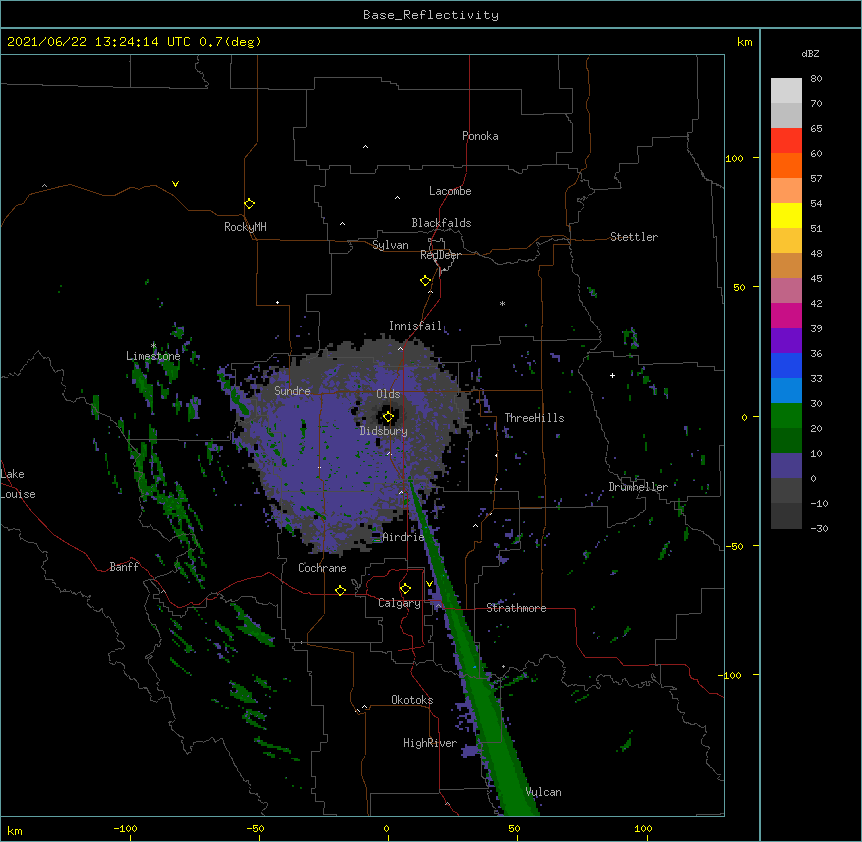862x842 pixels.
Task: Pick the blue 33-36 dBZ legend swatch
Action: [786, 365]
